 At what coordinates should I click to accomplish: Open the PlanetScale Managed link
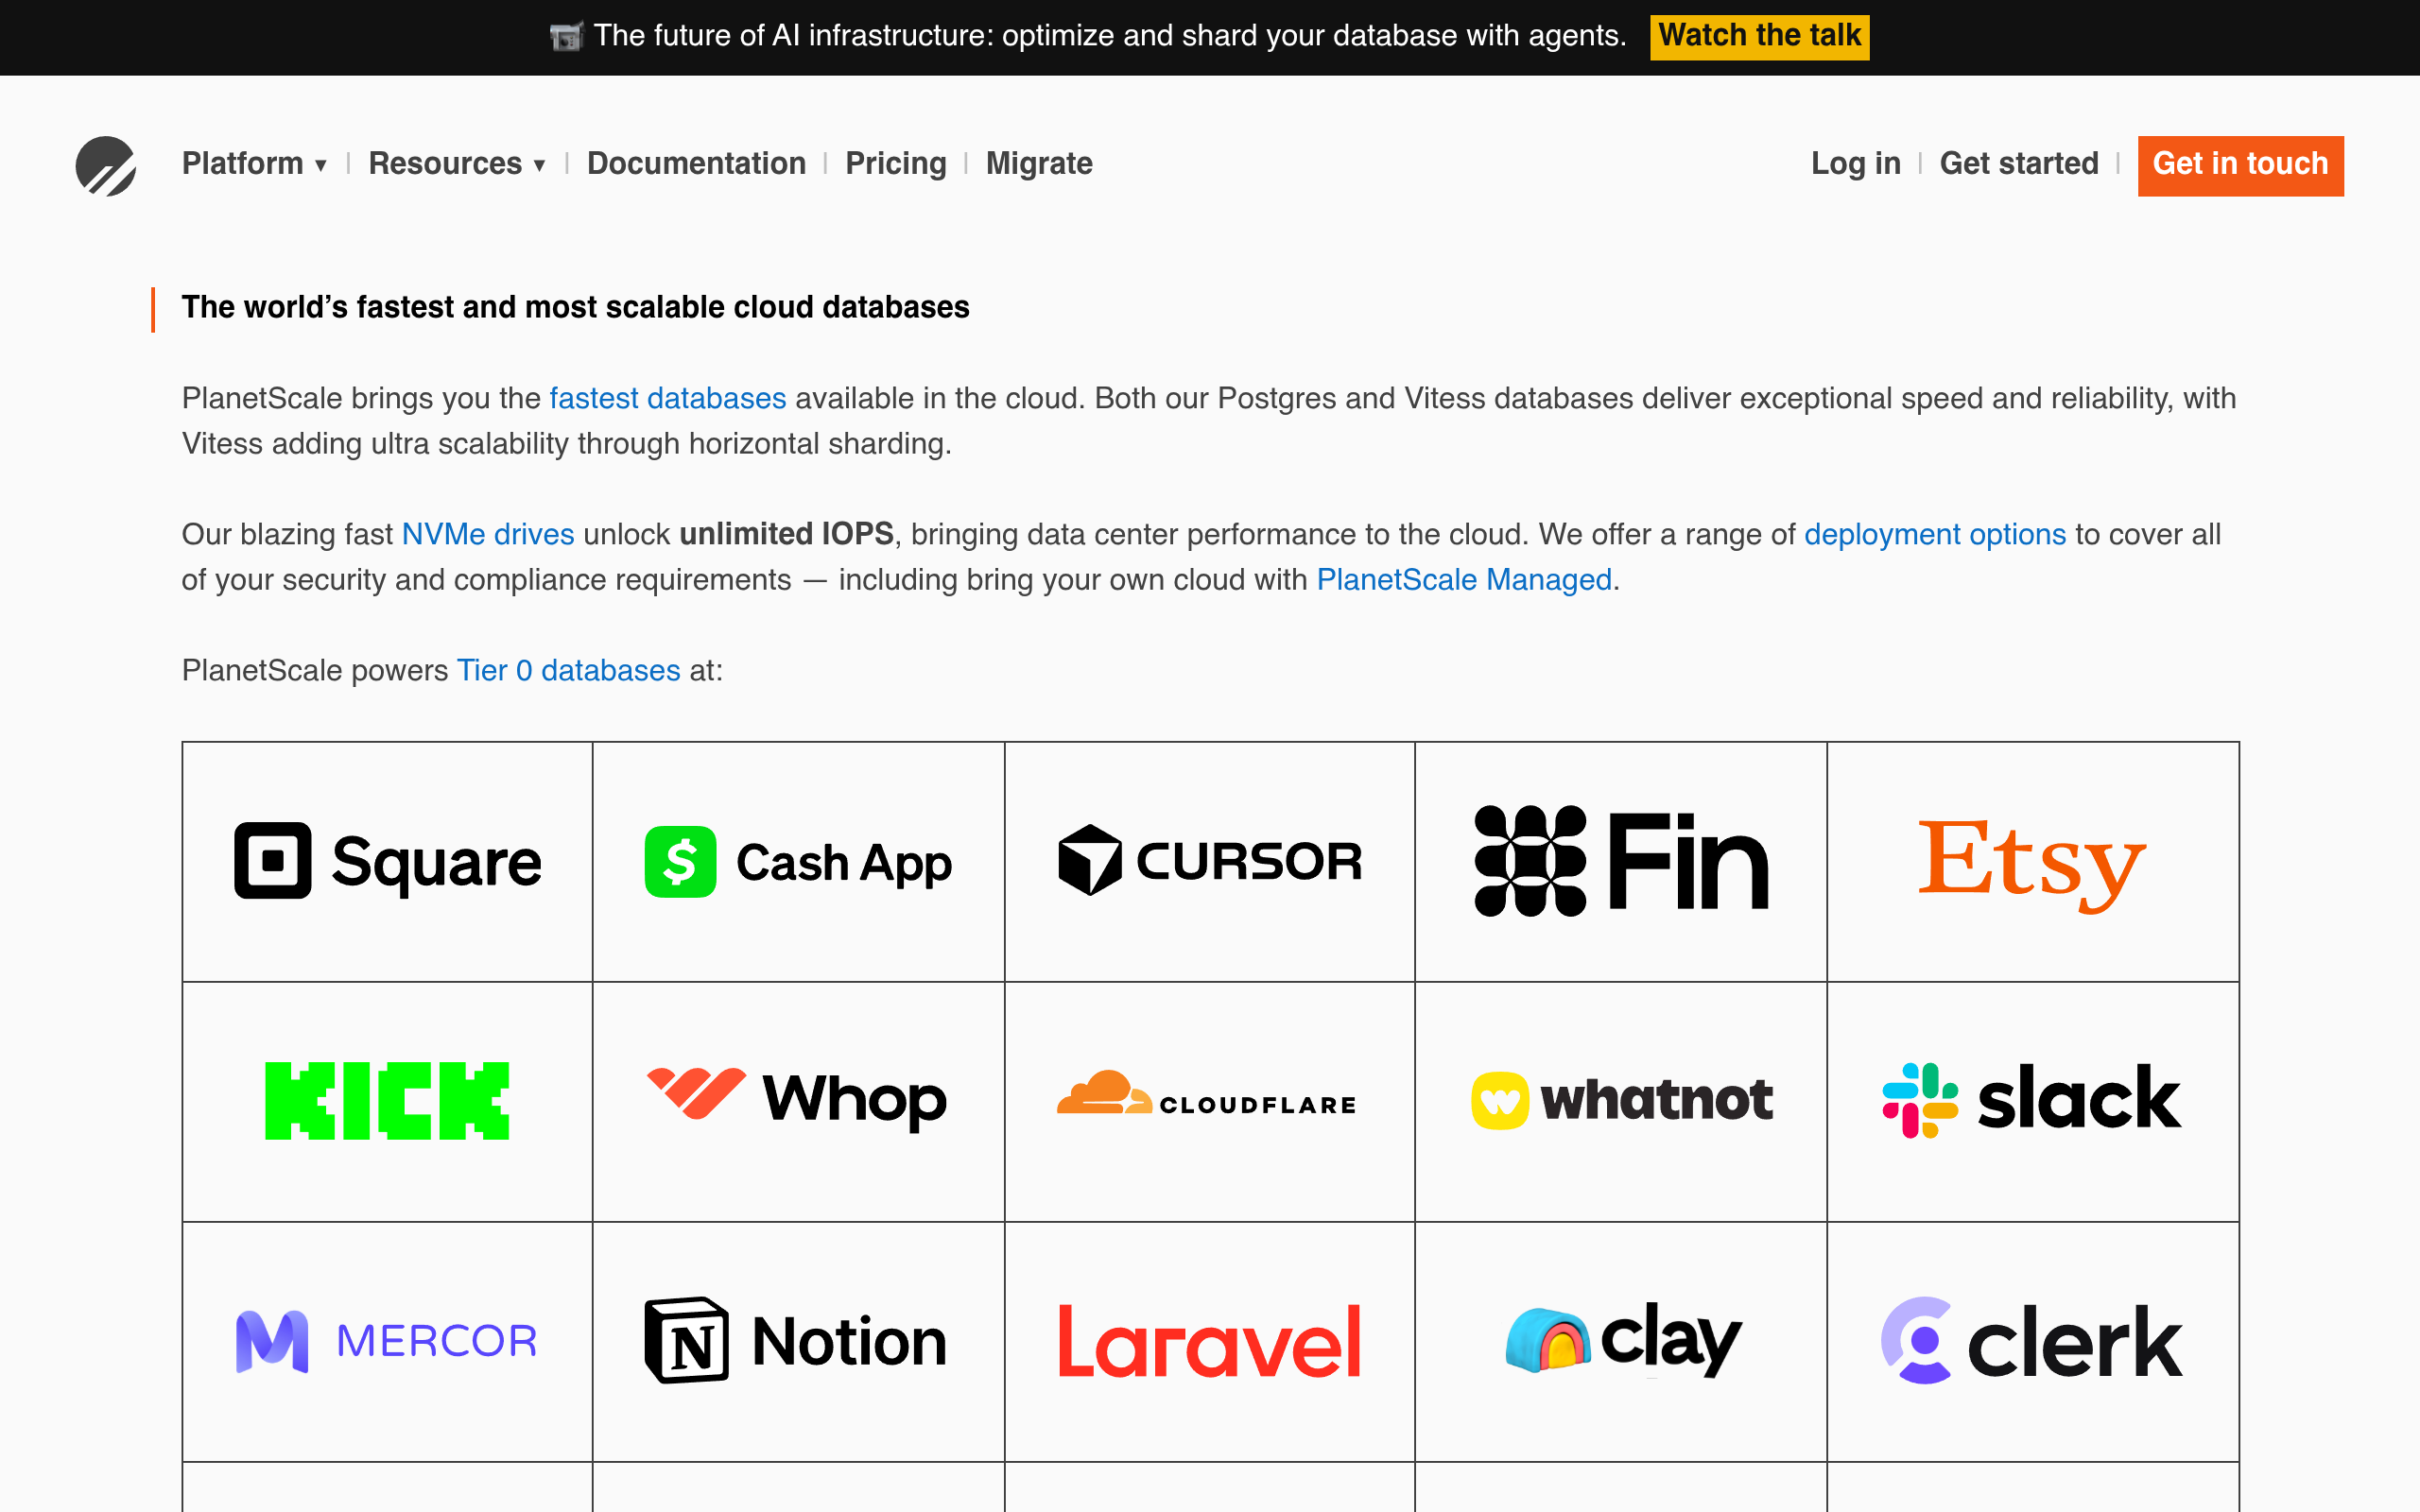click(x=1464, y=580)
